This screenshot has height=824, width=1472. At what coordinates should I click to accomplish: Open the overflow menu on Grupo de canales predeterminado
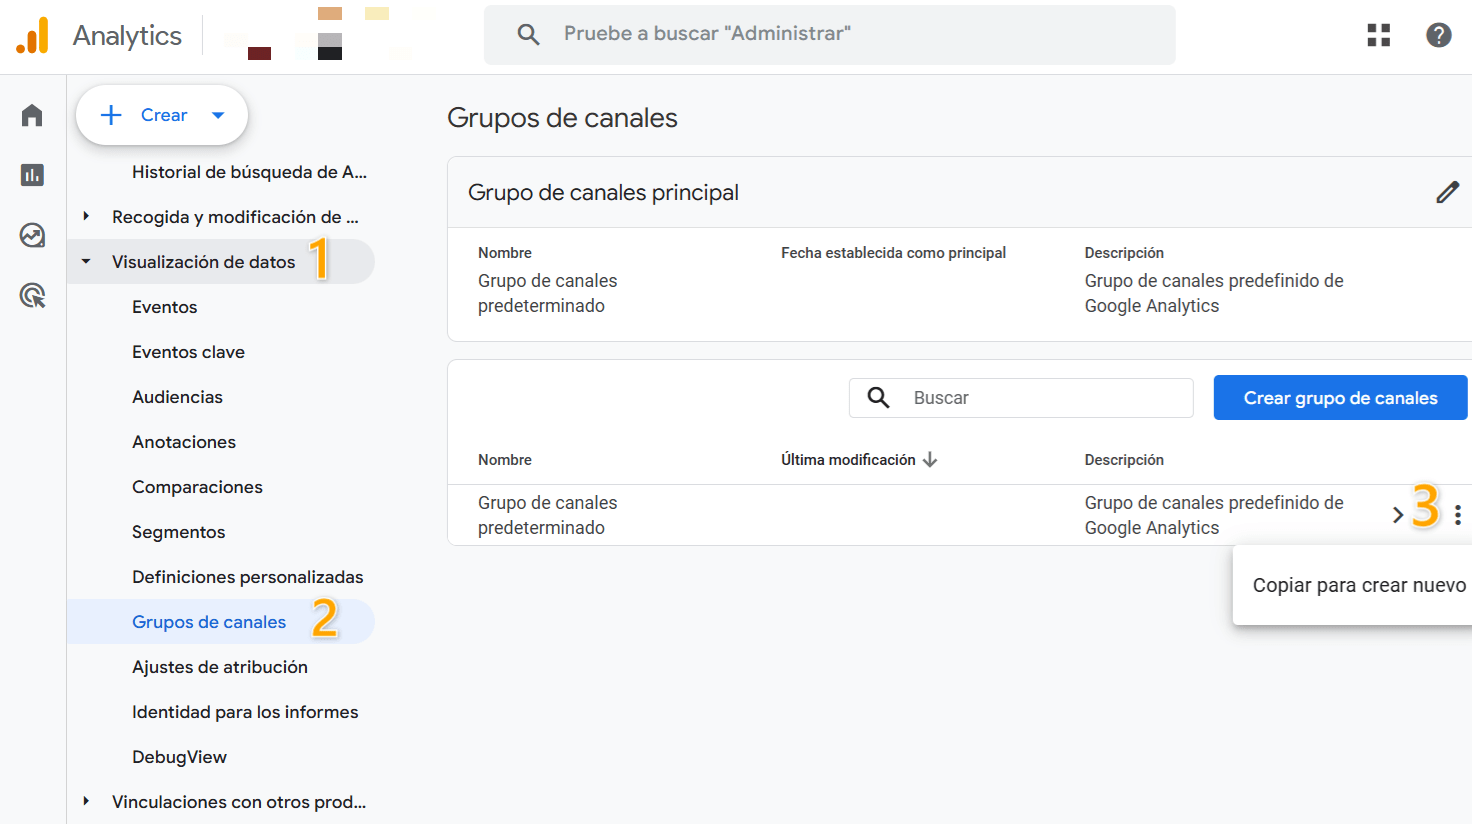(x=1457, y=514)
